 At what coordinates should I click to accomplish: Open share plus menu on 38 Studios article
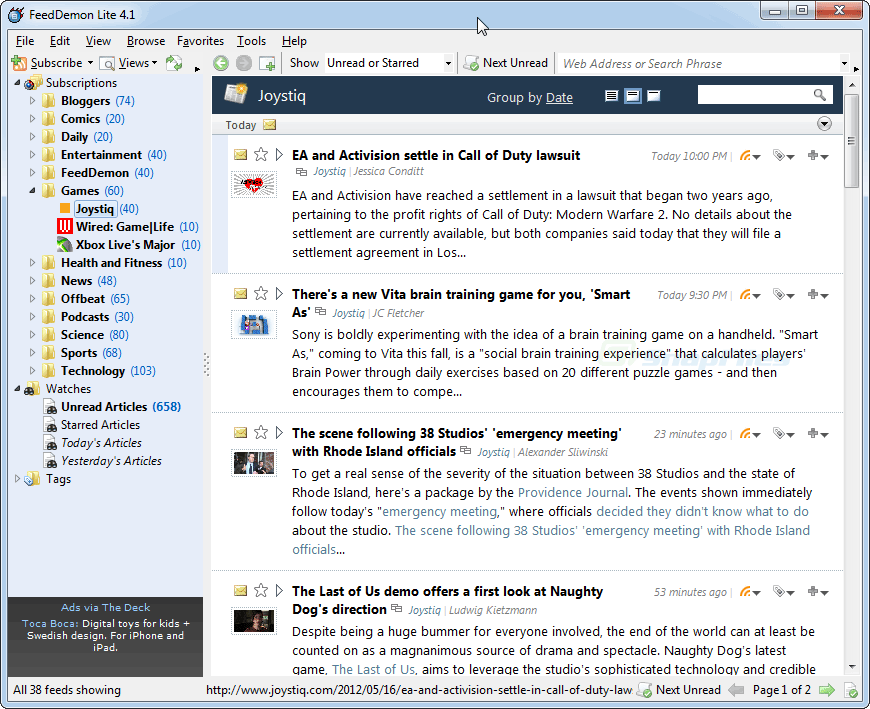pyautogui.click(x=818, y=434)
